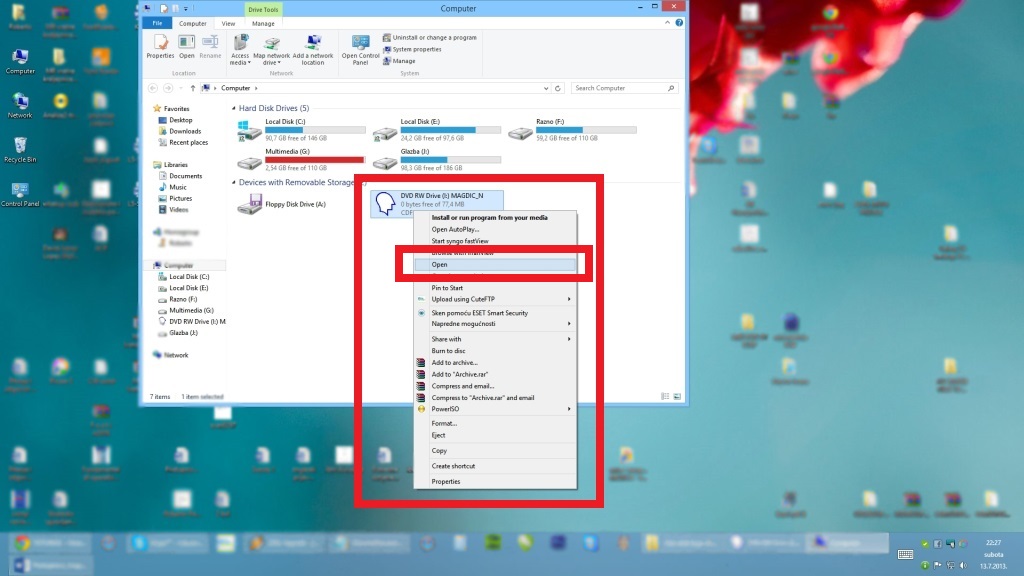Open Control Panel from the ribbon
1024x576 pixels.
(360, 48)
